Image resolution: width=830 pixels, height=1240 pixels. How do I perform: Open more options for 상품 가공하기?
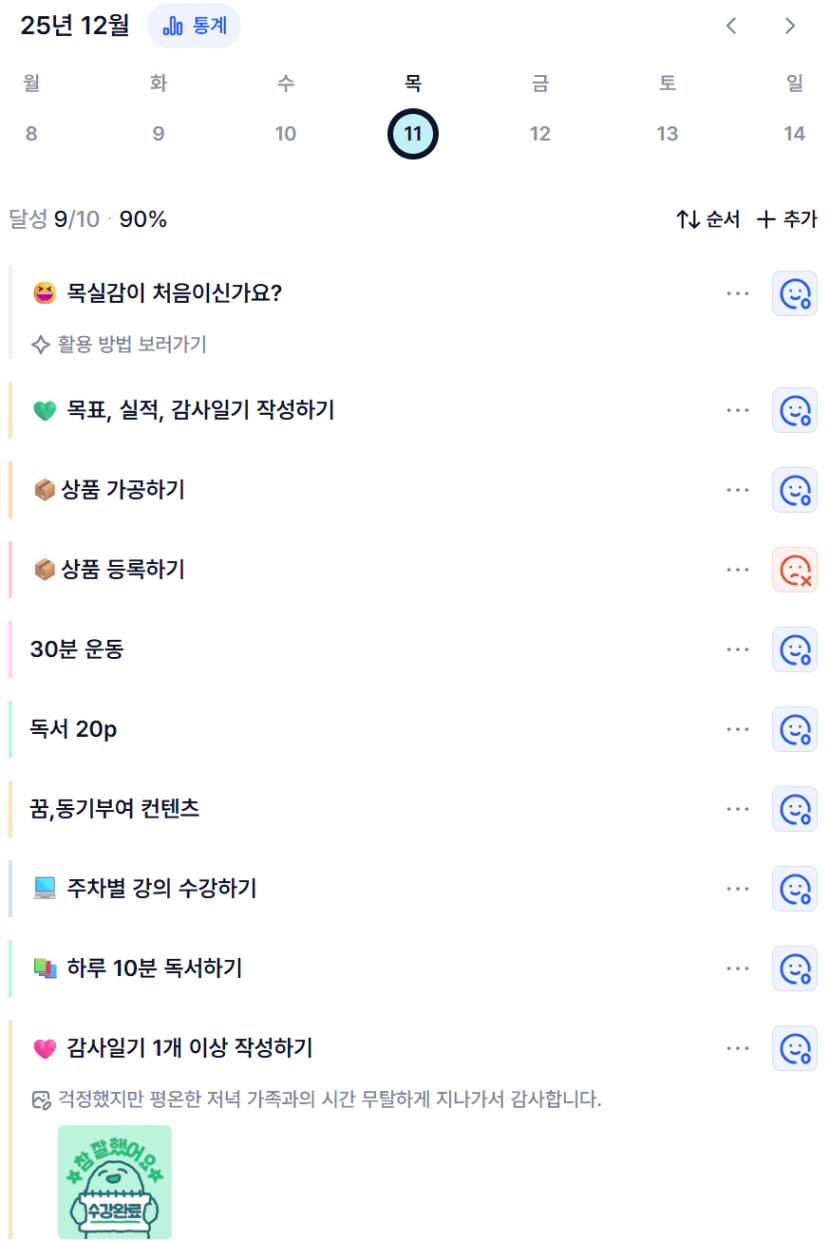click(x=738, y=490)
